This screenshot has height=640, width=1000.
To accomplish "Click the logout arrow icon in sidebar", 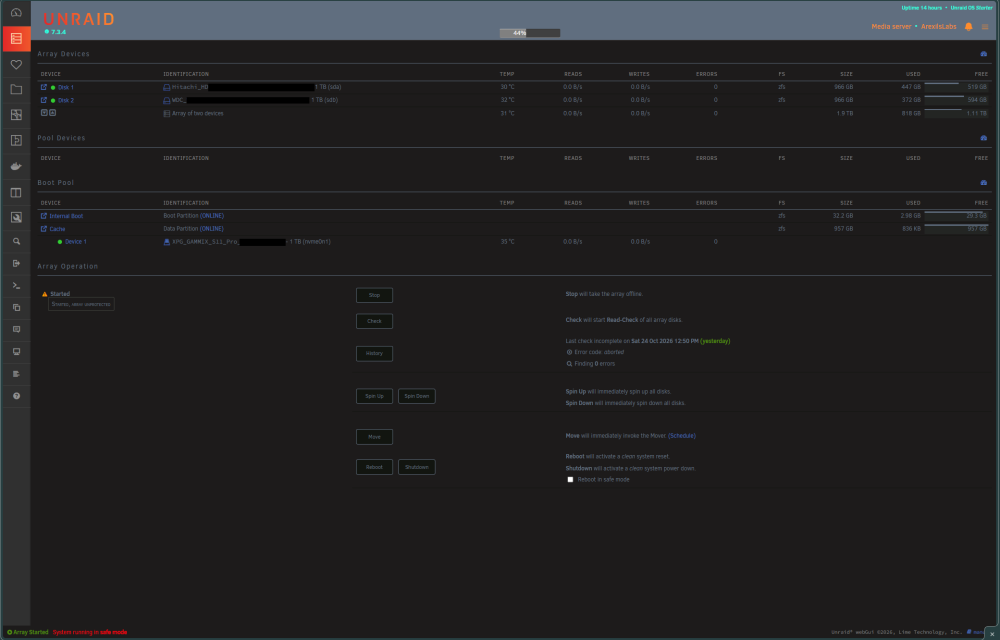I will [17, 263].
